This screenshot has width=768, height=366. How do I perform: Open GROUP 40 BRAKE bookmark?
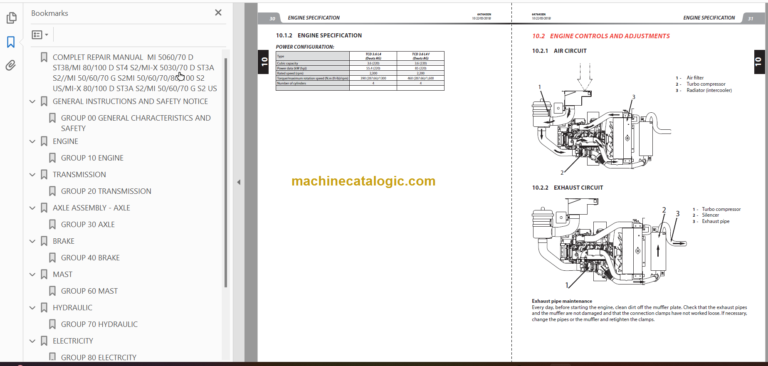[90, 258]
